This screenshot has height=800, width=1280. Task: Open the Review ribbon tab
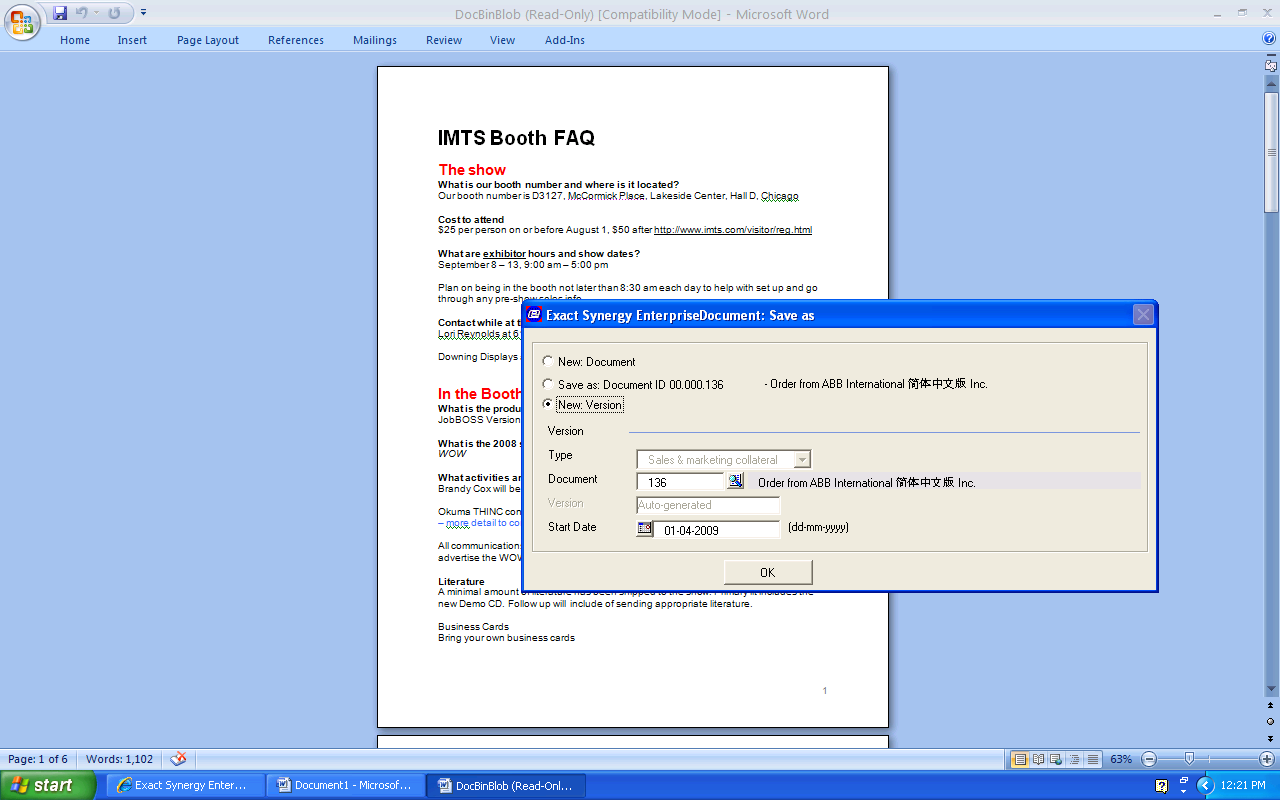click(x=444, y=40)
